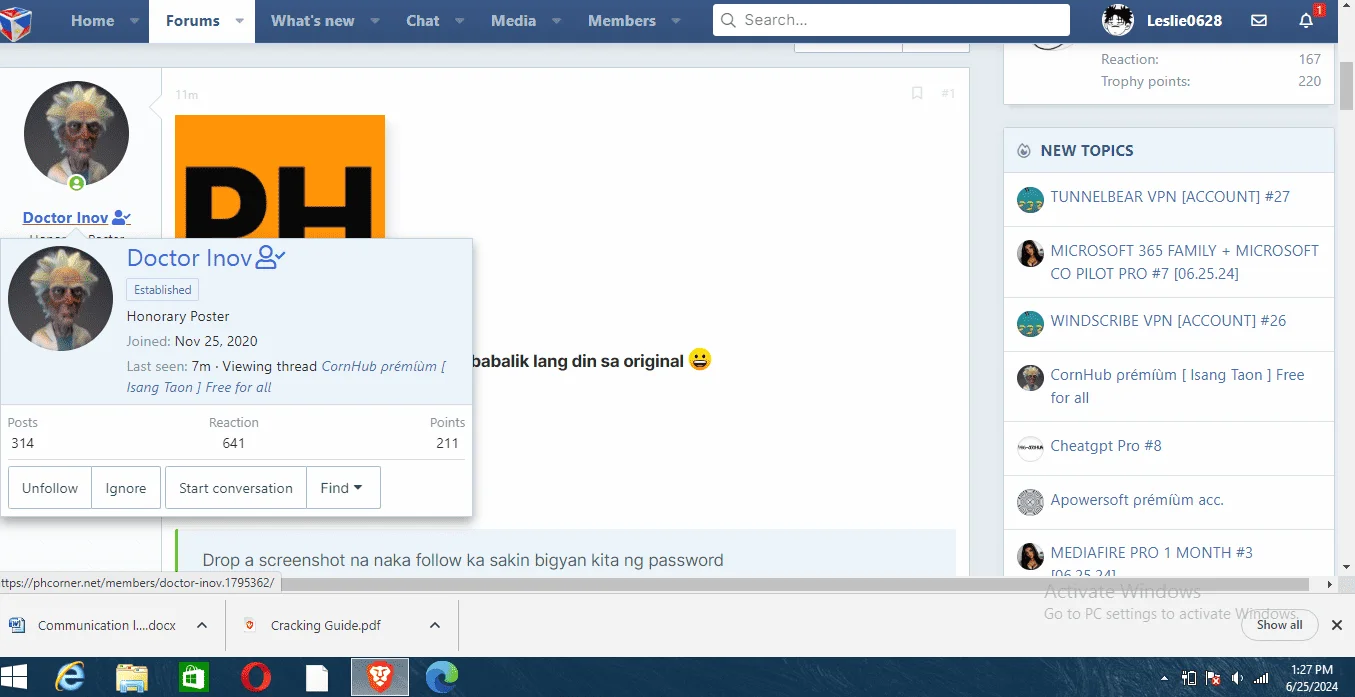1355x697 pixels.
Task: Expand the What's new dropdown arrow
Action: click(x=374, y=21)
